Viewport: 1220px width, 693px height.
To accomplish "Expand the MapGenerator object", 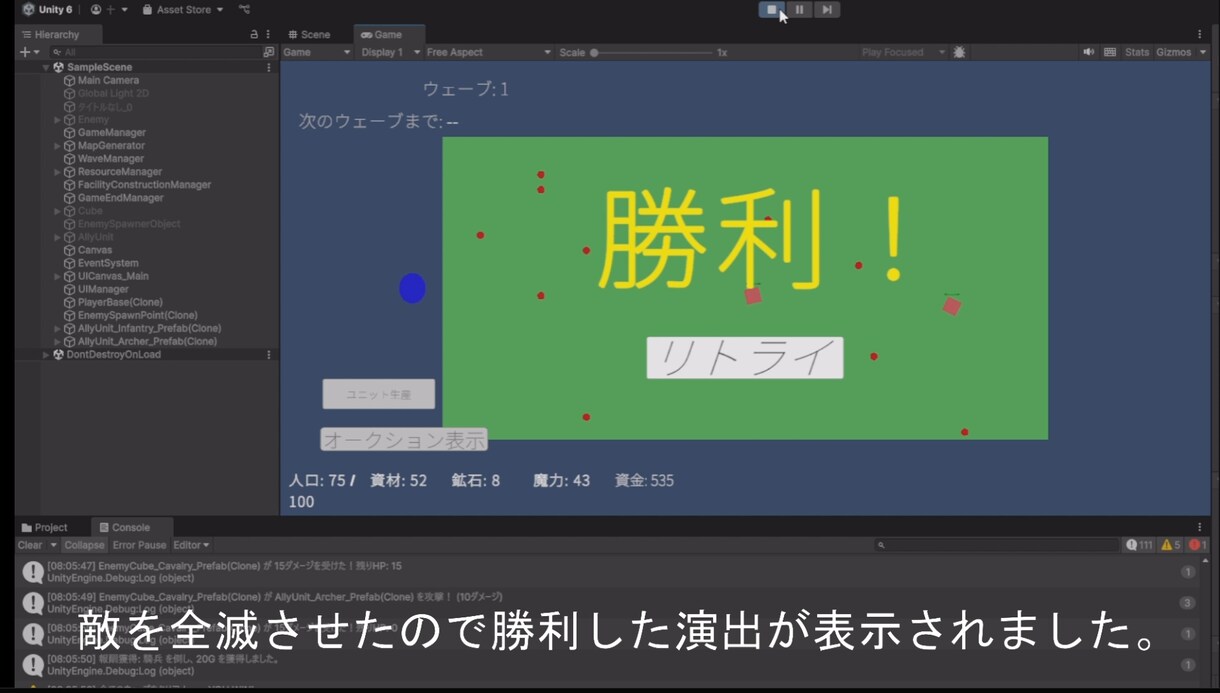I will click(x=58, y=145).
